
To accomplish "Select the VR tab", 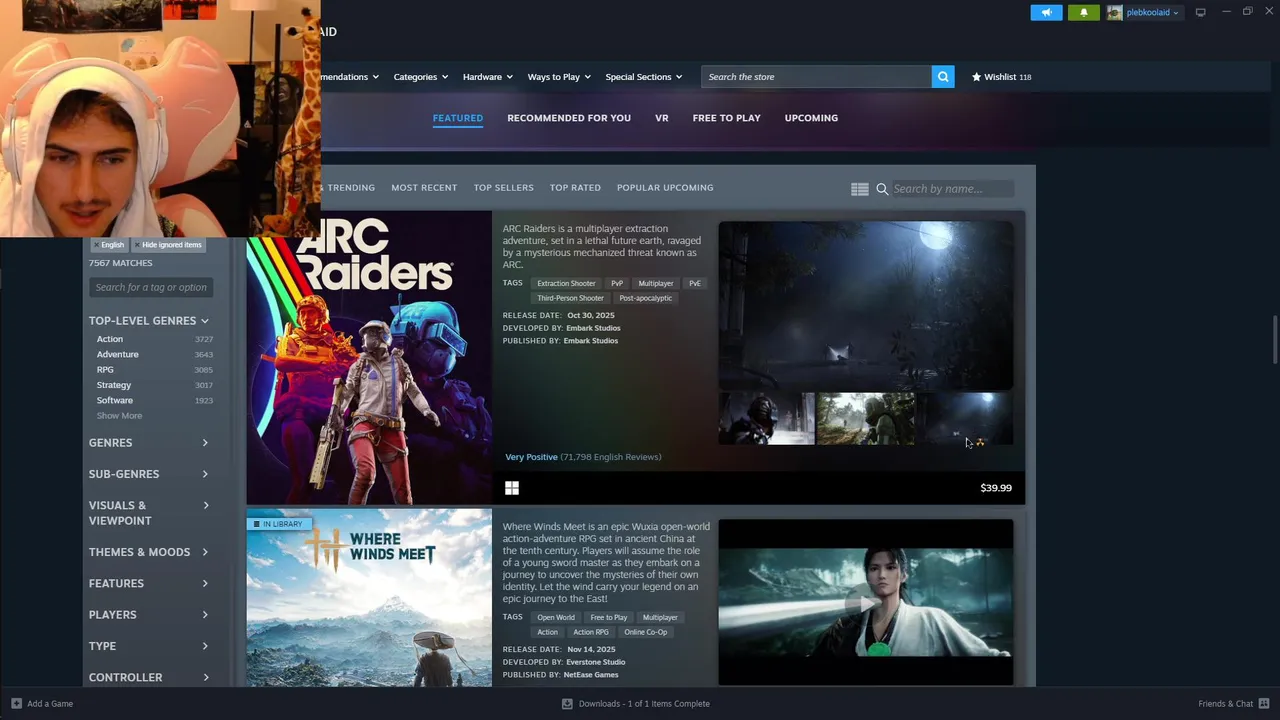I will (x=662, y=118).
